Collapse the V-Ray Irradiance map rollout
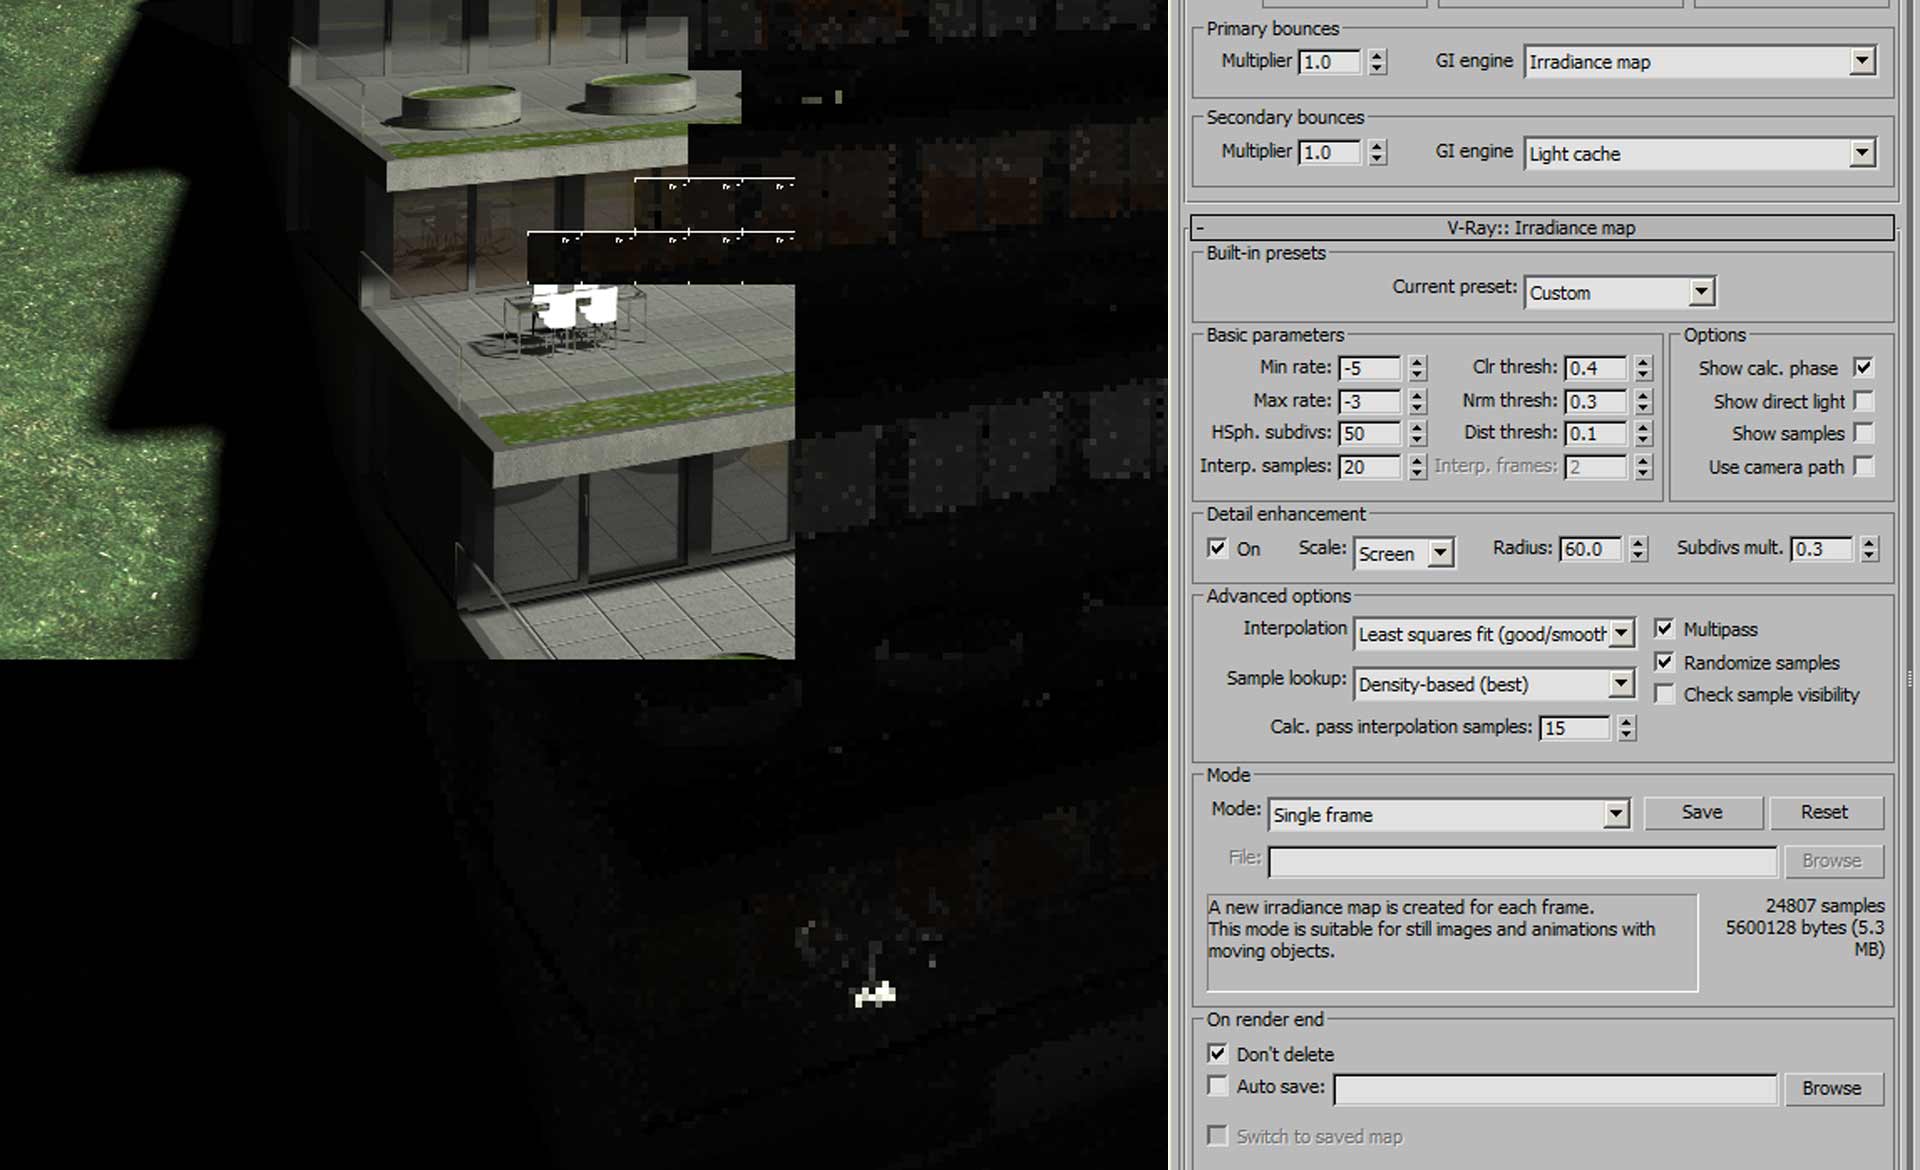1920x1170 pixels. click(x=1541, y=228)
